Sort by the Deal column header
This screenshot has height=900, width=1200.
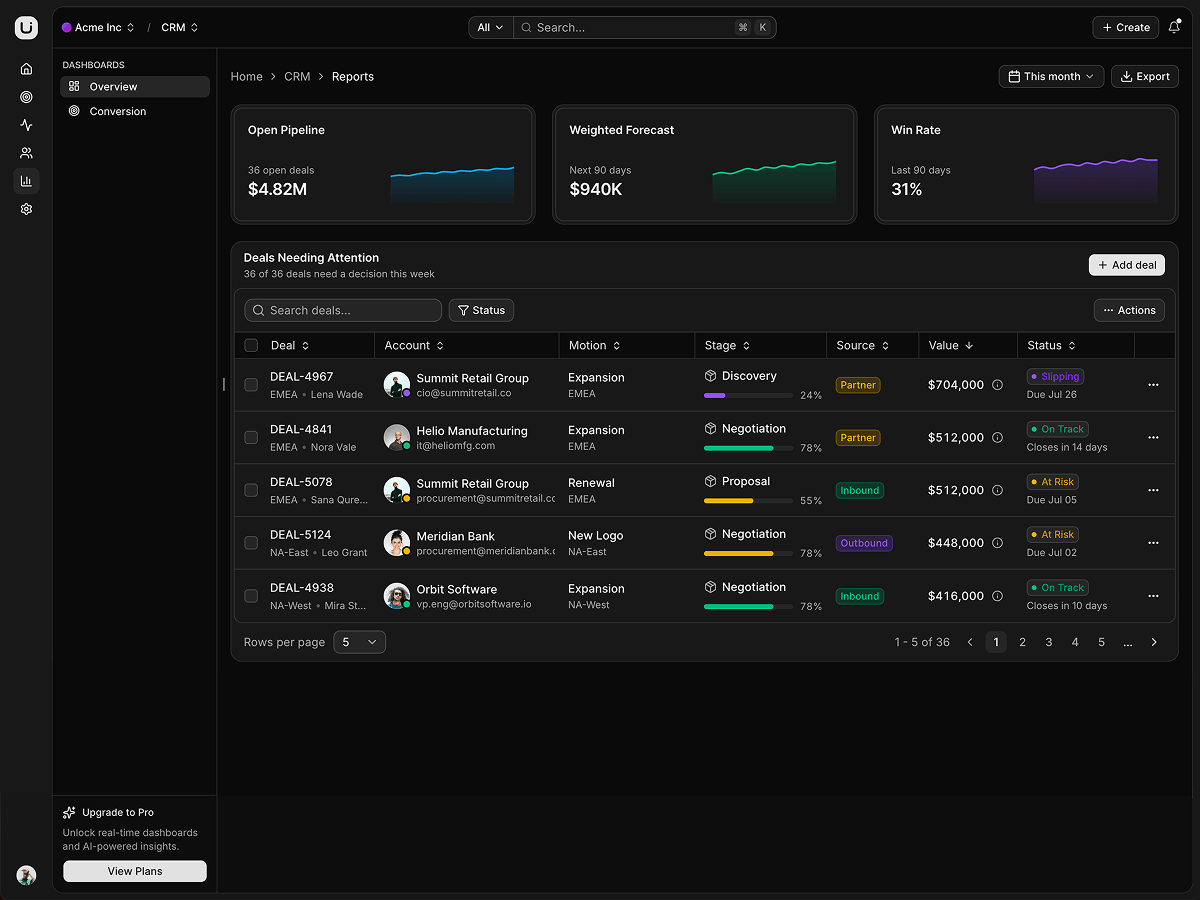pos(290,346)
